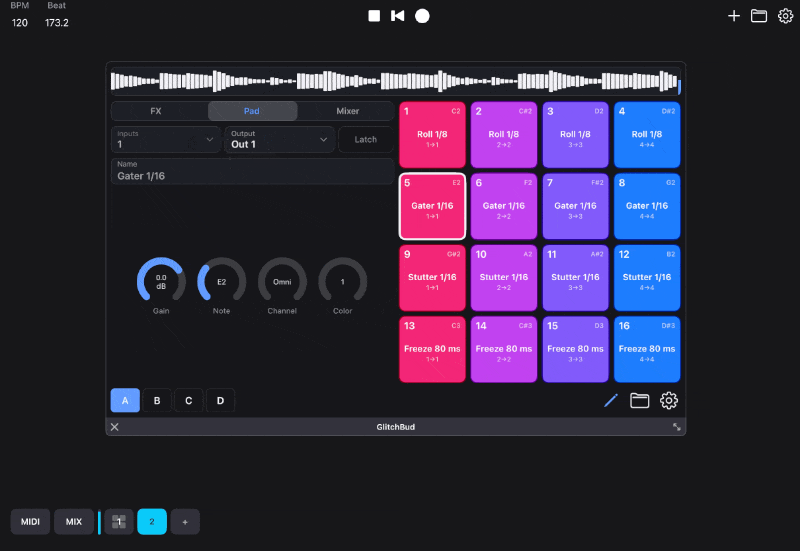Select pad 6 Gater 1/16
The height and width of the screenshot is (551, 800).
(504, 206)
